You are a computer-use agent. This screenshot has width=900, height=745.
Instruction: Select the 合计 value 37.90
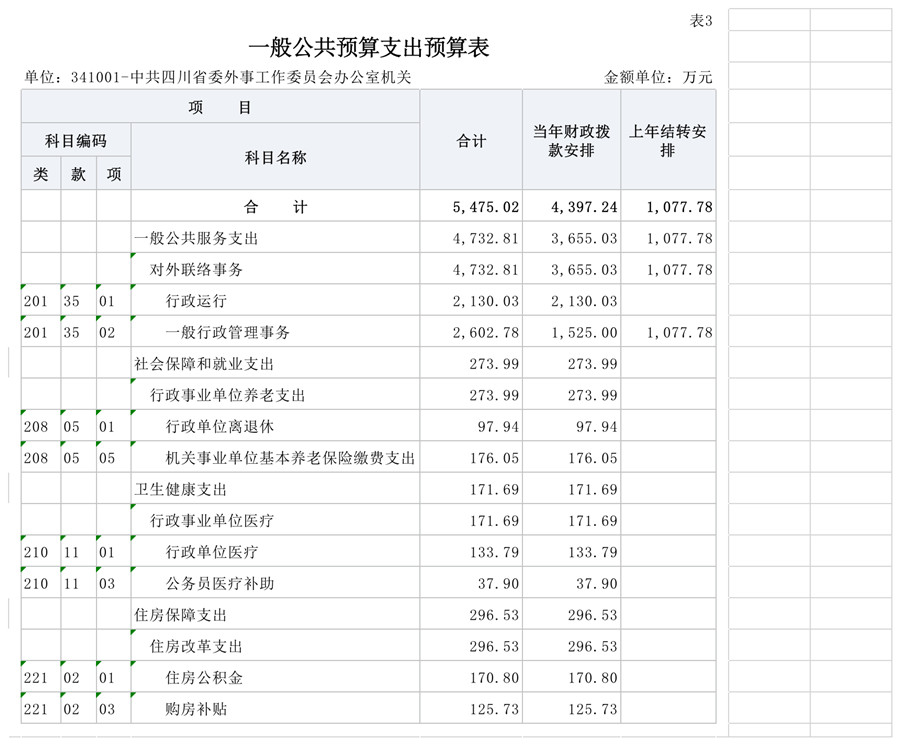click(x=498, y=584)
